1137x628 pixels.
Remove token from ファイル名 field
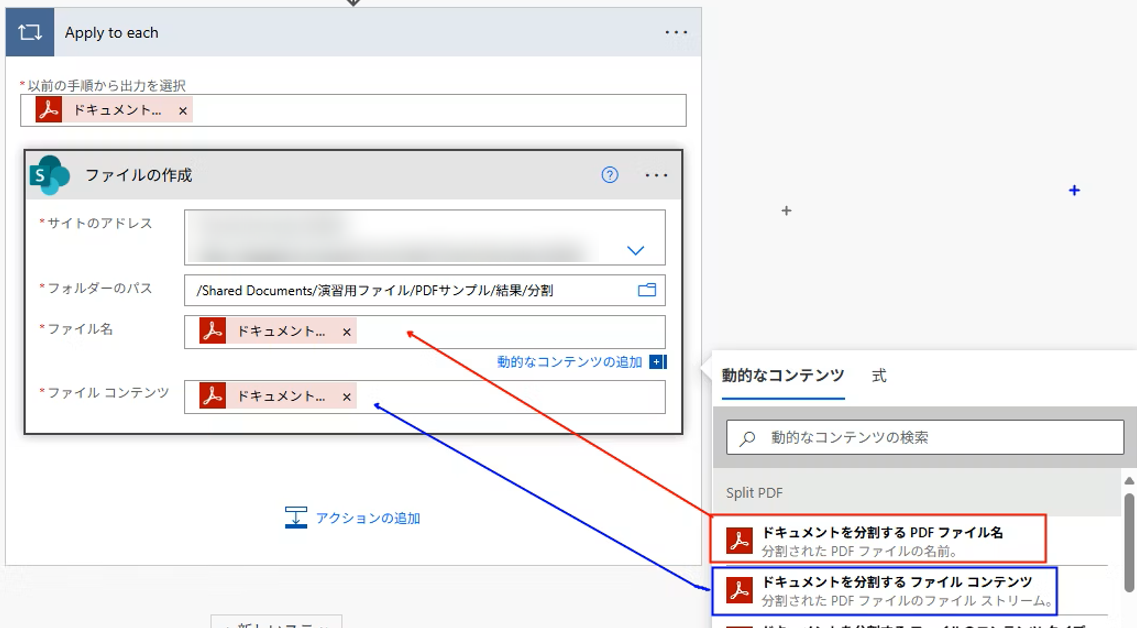(x=347, y=332)
